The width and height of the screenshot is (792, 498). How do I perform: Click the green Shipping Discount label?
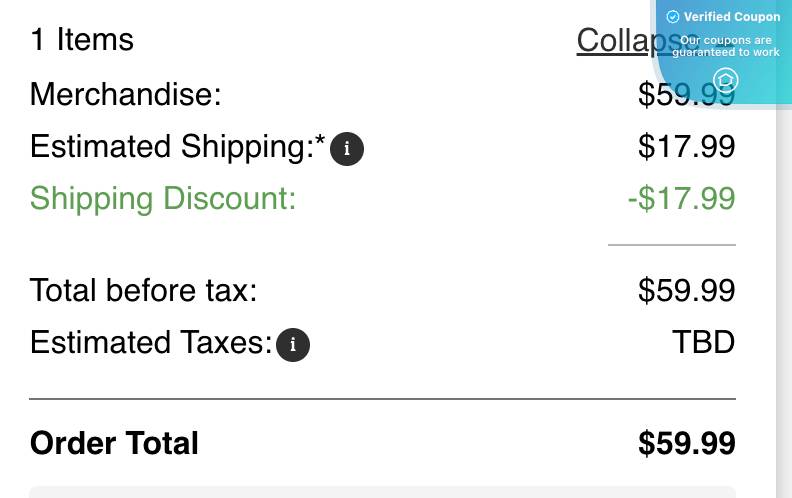[x=163, y=198]
